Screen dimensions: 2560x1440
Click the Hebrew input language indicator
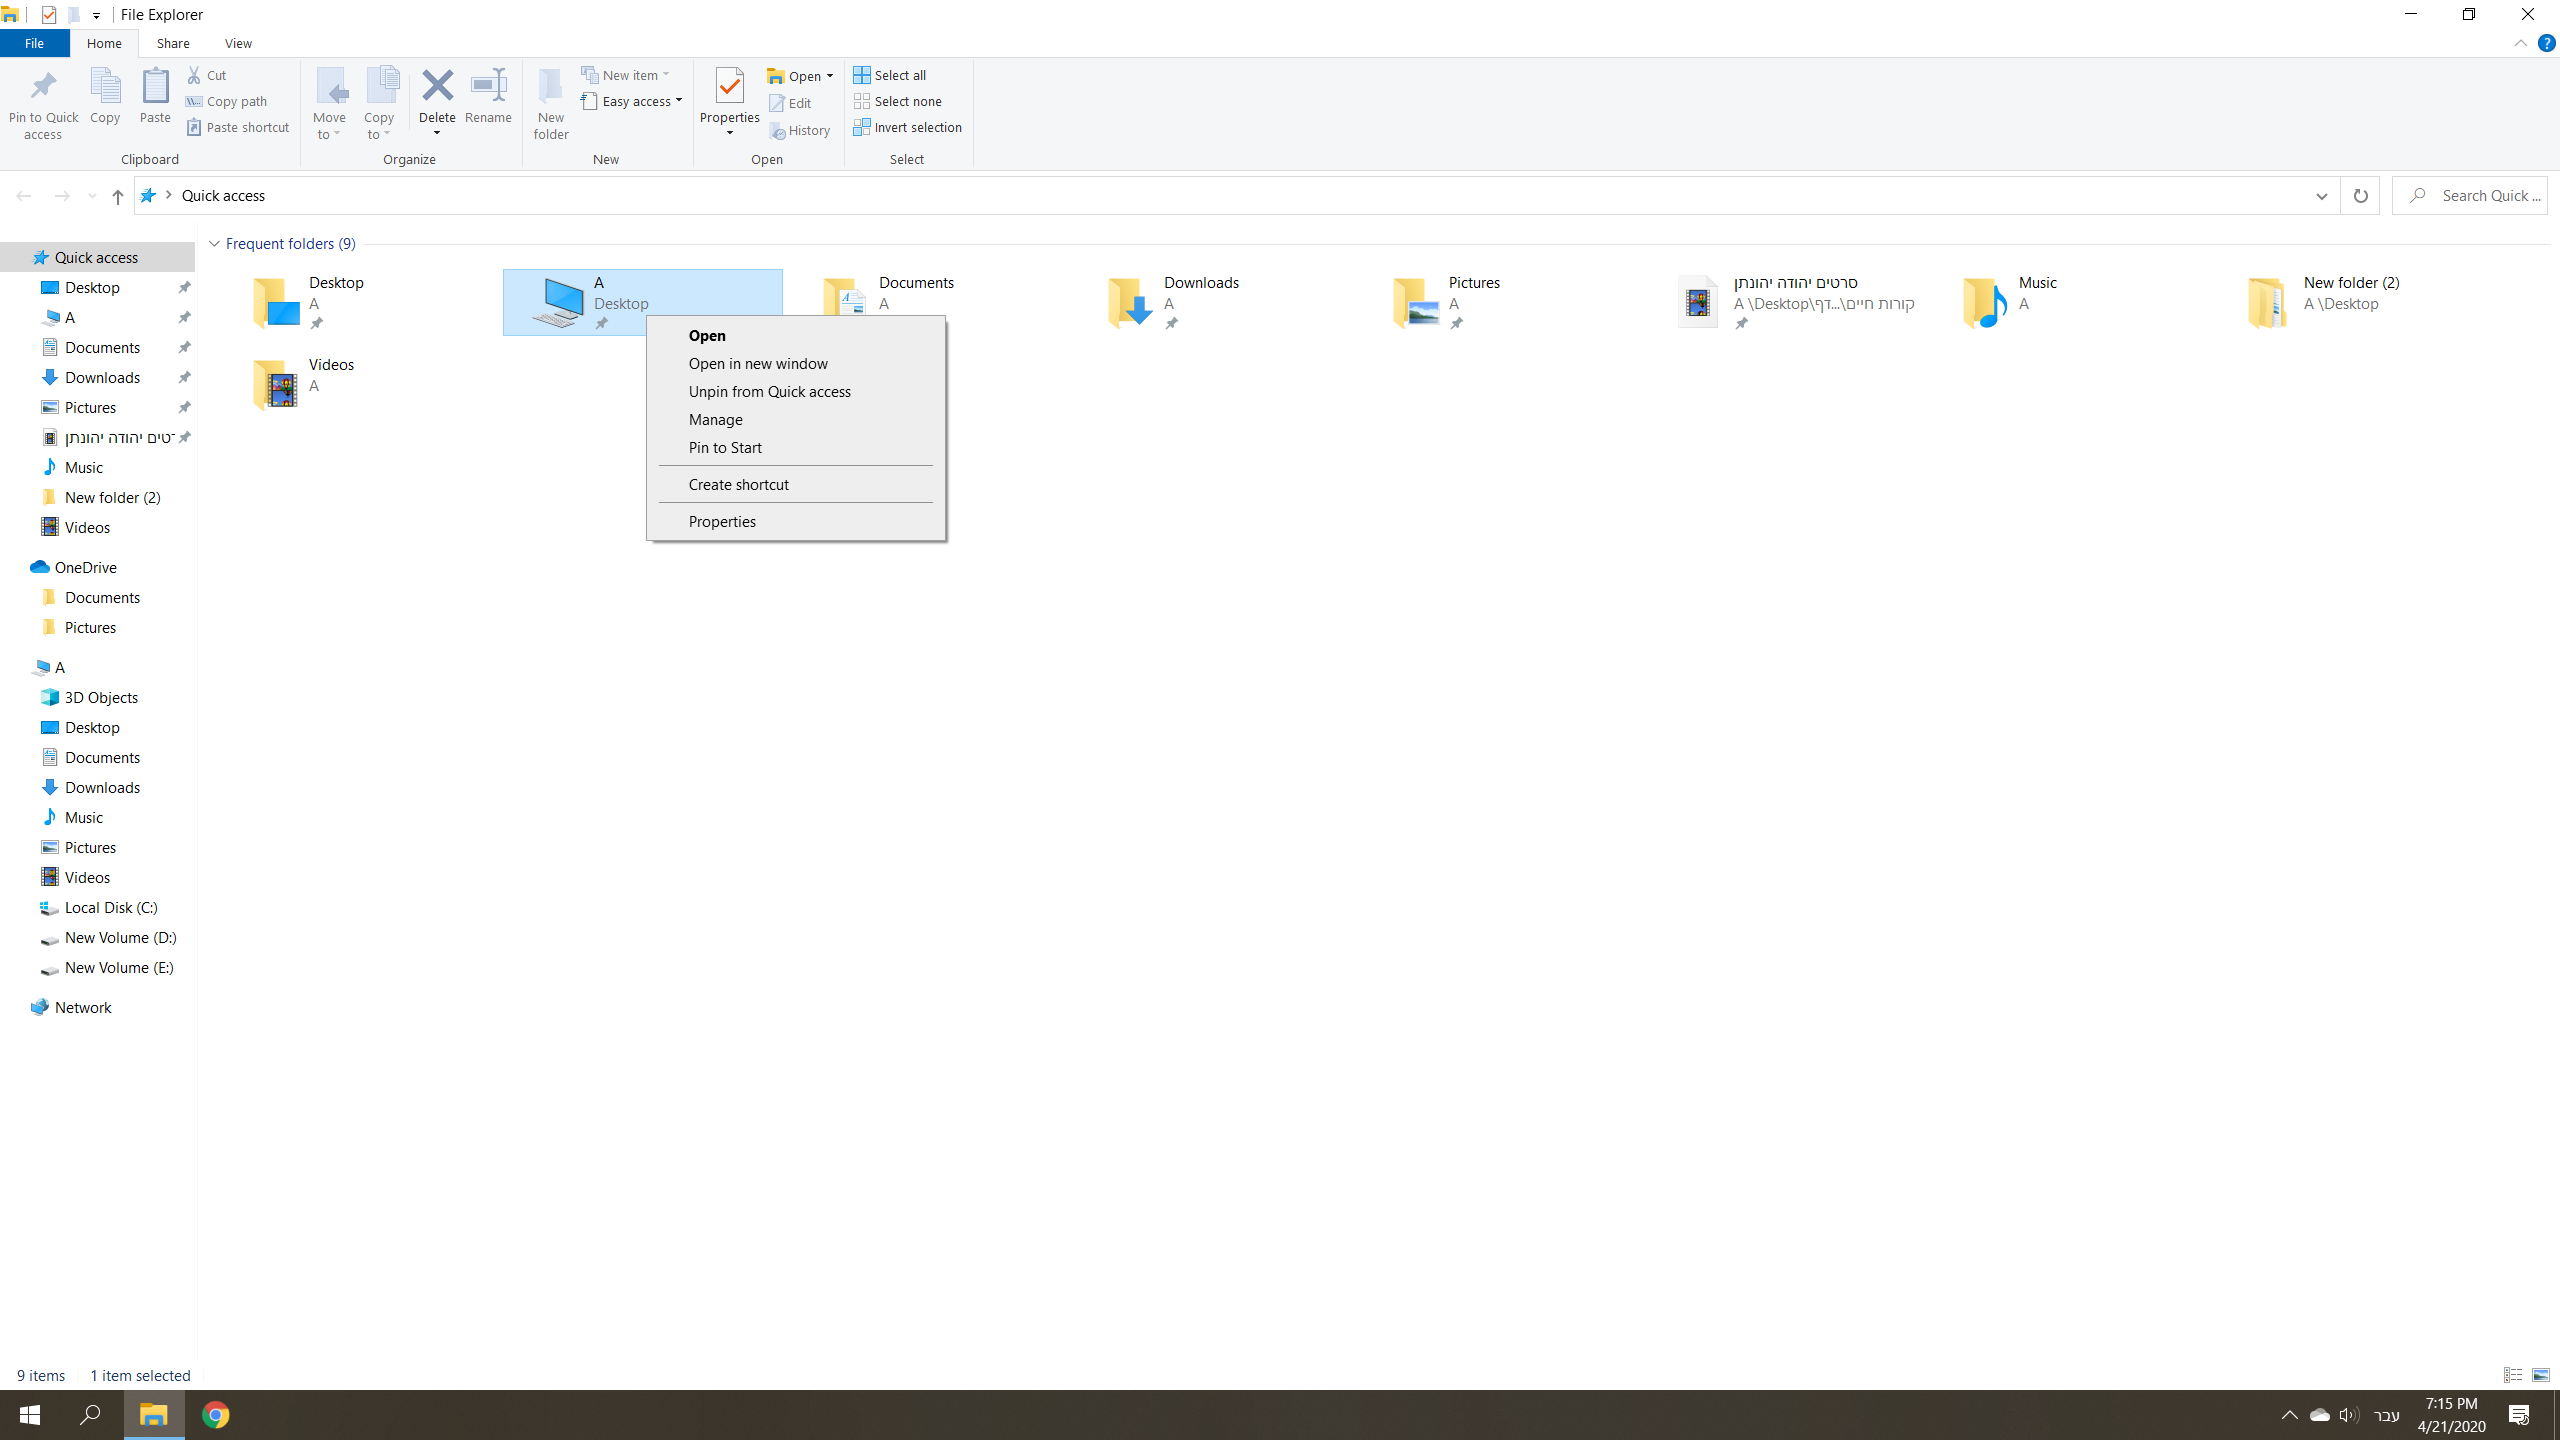pos(2387,1416)
